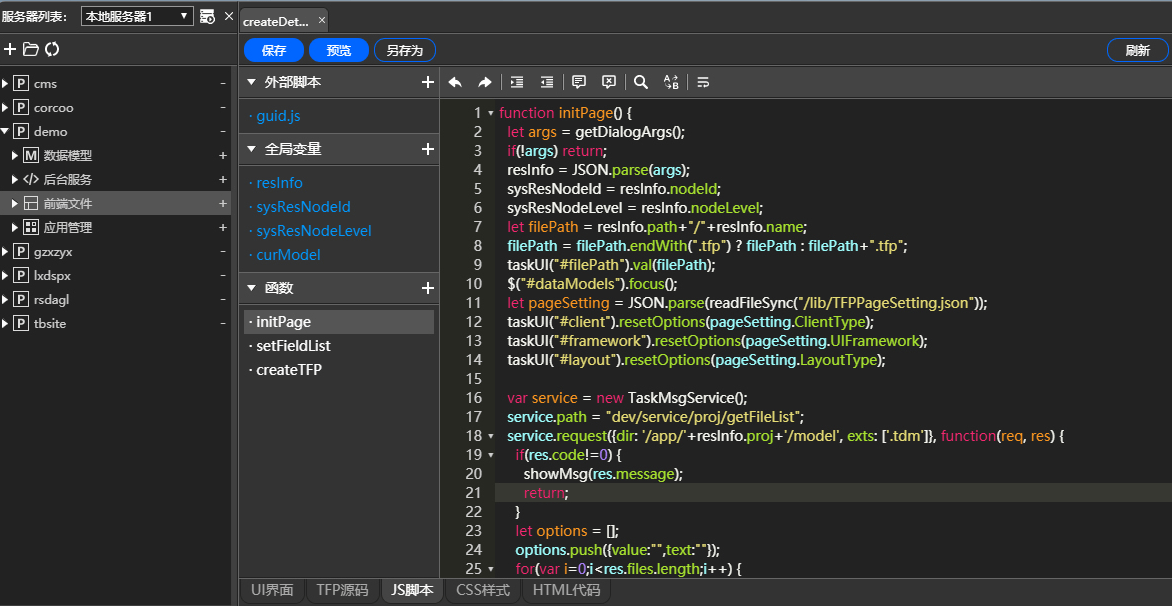Open the search magnifier tool
The image size is (1172, 606).
click(641, 82)
